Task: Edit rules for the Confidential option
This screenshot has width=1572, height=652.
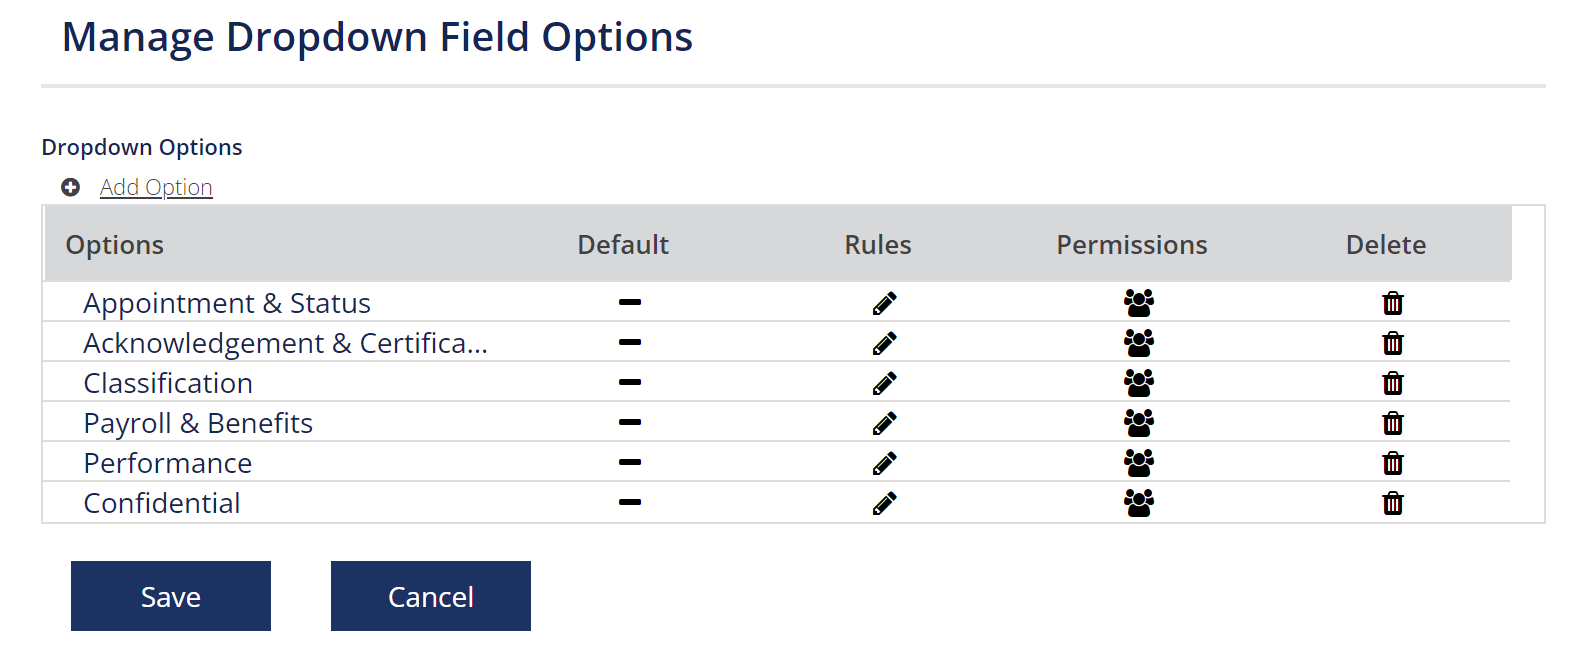Action: pyautogui.click(x=884, y=503)
